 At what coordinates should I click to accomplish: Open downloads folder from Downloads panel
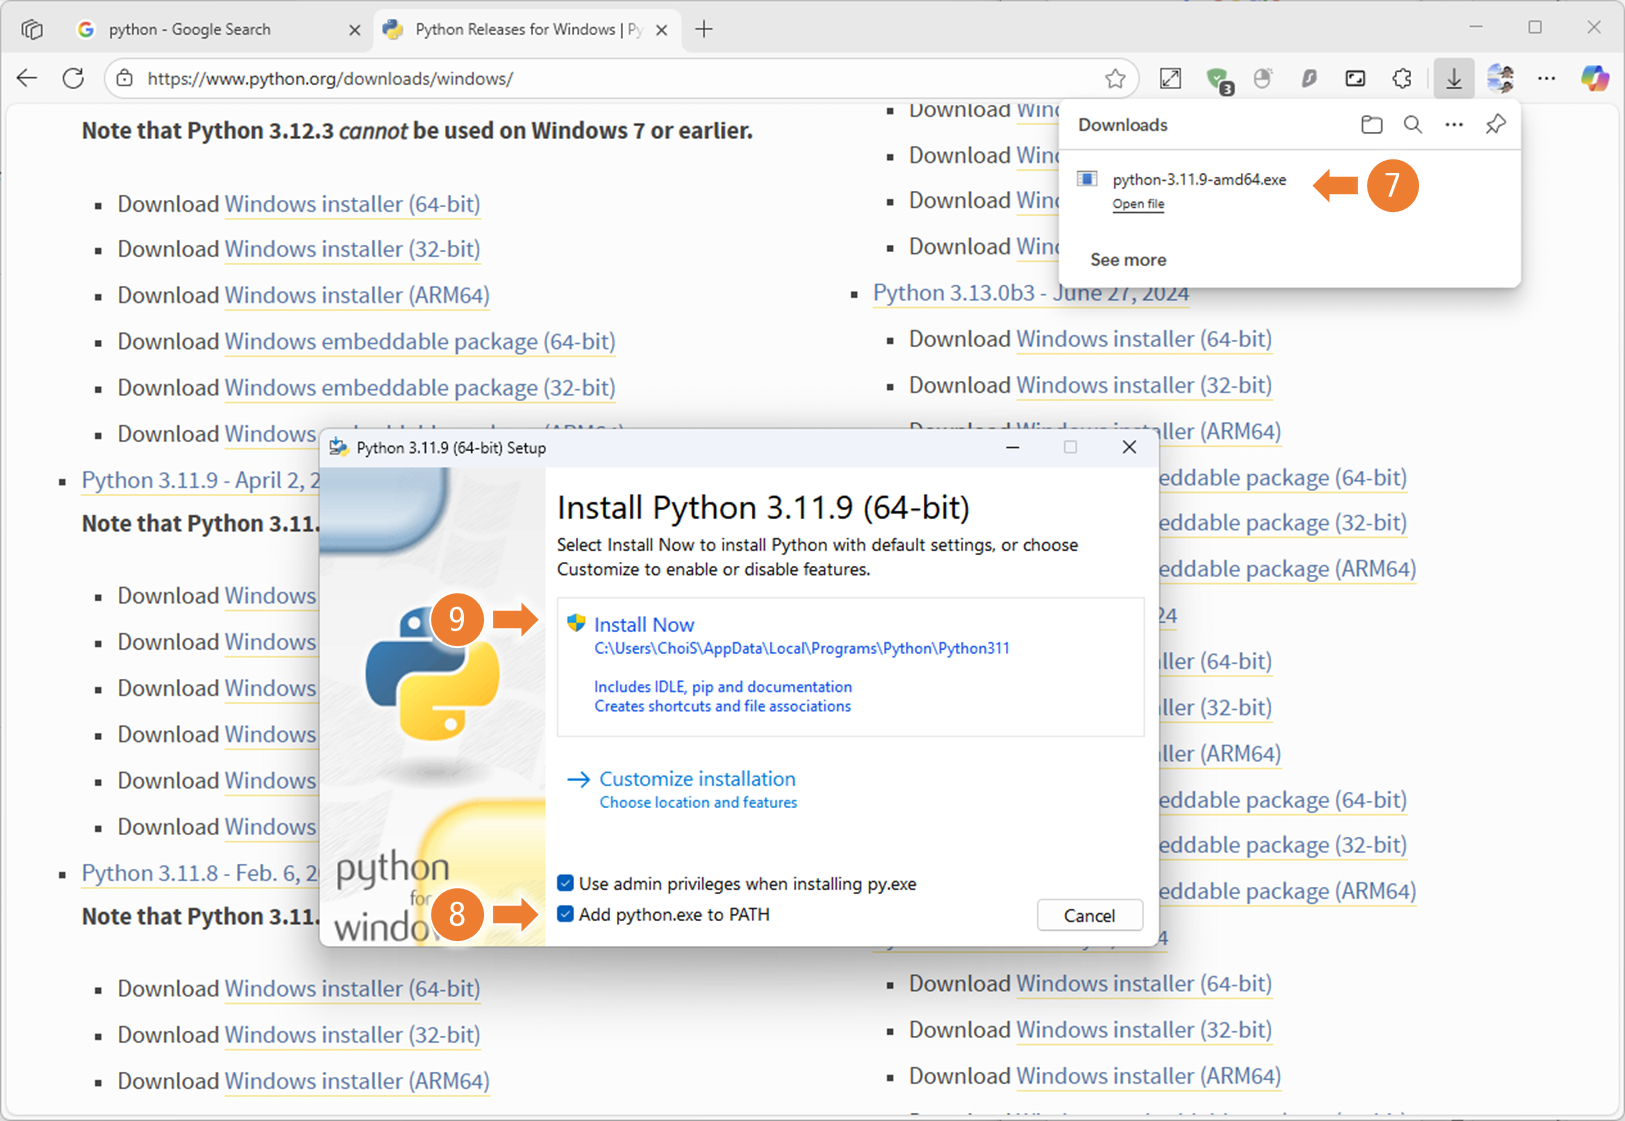click(1371, 125)
